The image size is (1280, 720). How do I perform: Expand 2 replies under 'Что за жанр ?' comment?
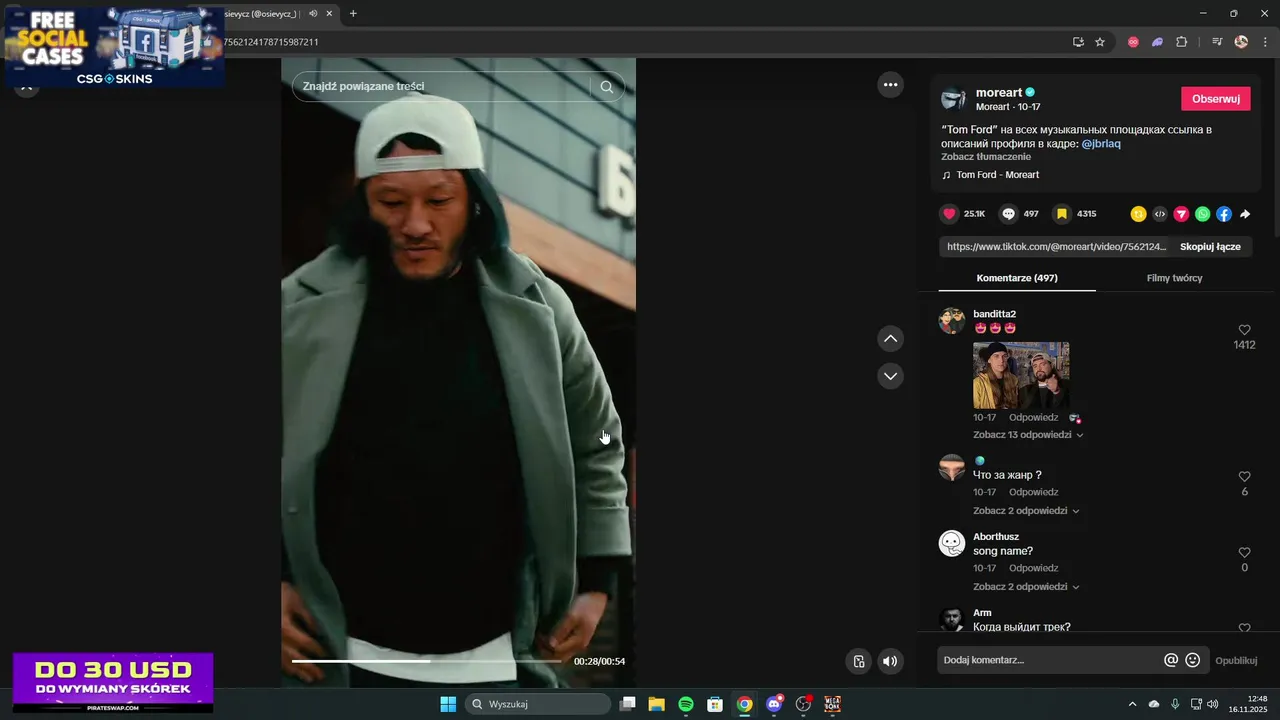point(1026,511)
